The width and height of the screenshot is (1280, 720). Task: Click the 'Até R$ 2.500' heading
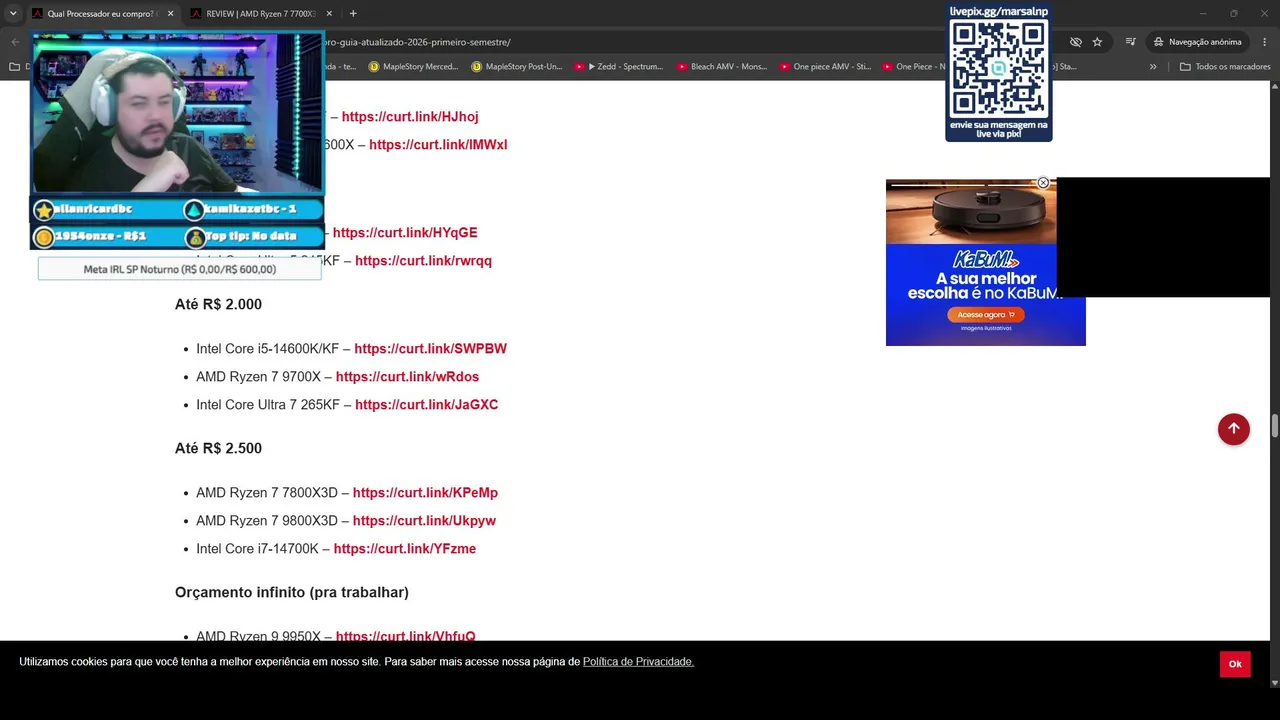click(x=218, y=448)
